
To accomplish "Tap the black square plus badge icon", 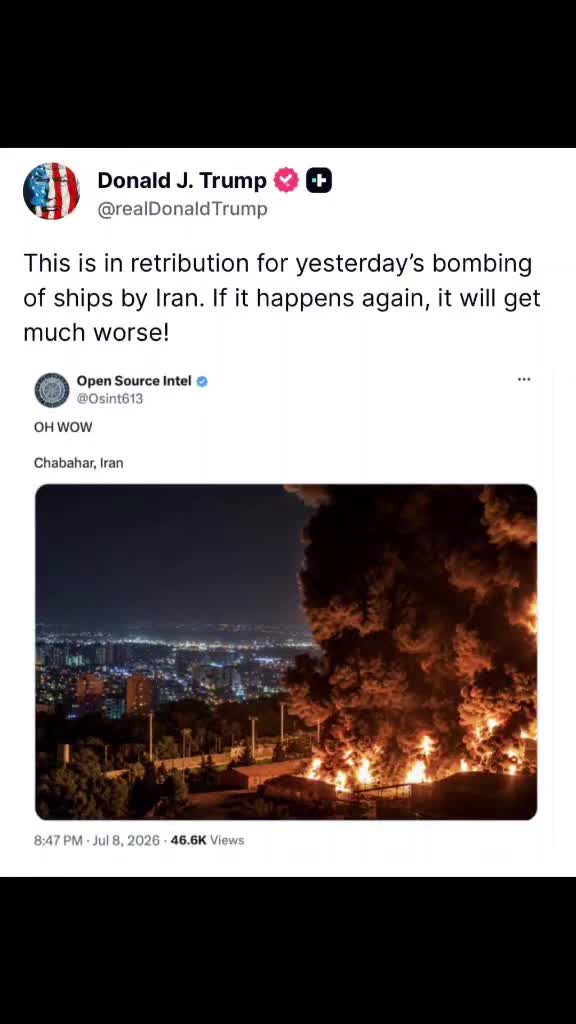I will tap(319, 180).
